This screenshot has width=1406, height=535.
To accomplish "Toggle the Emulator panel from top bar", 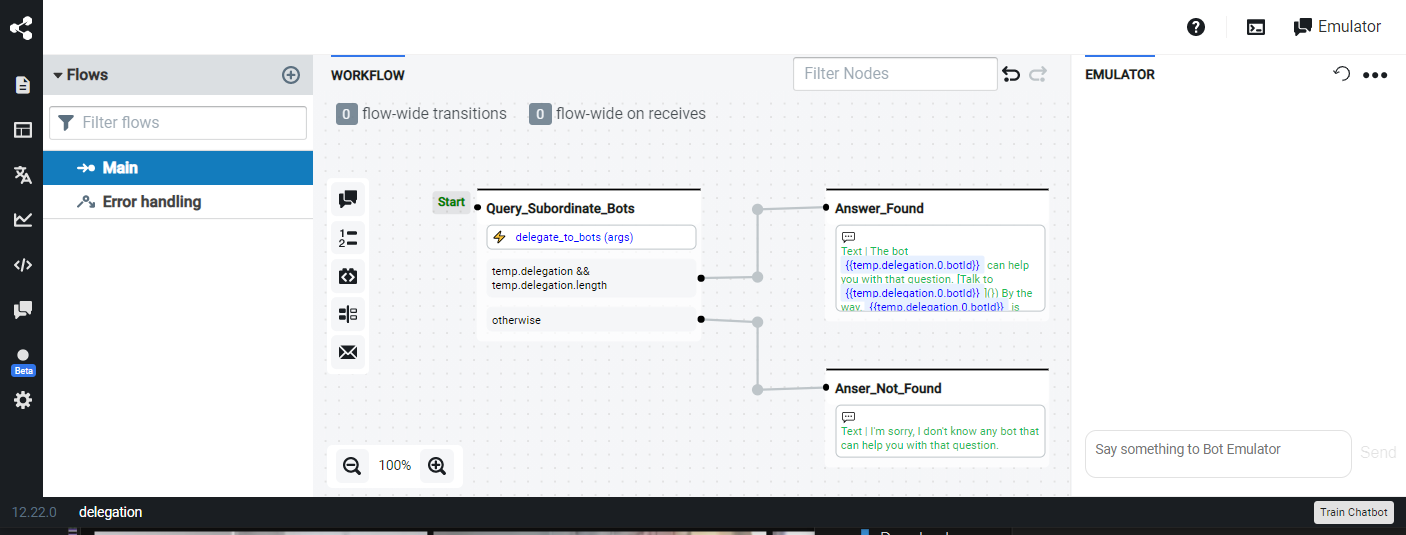I will coord(1337,27).
